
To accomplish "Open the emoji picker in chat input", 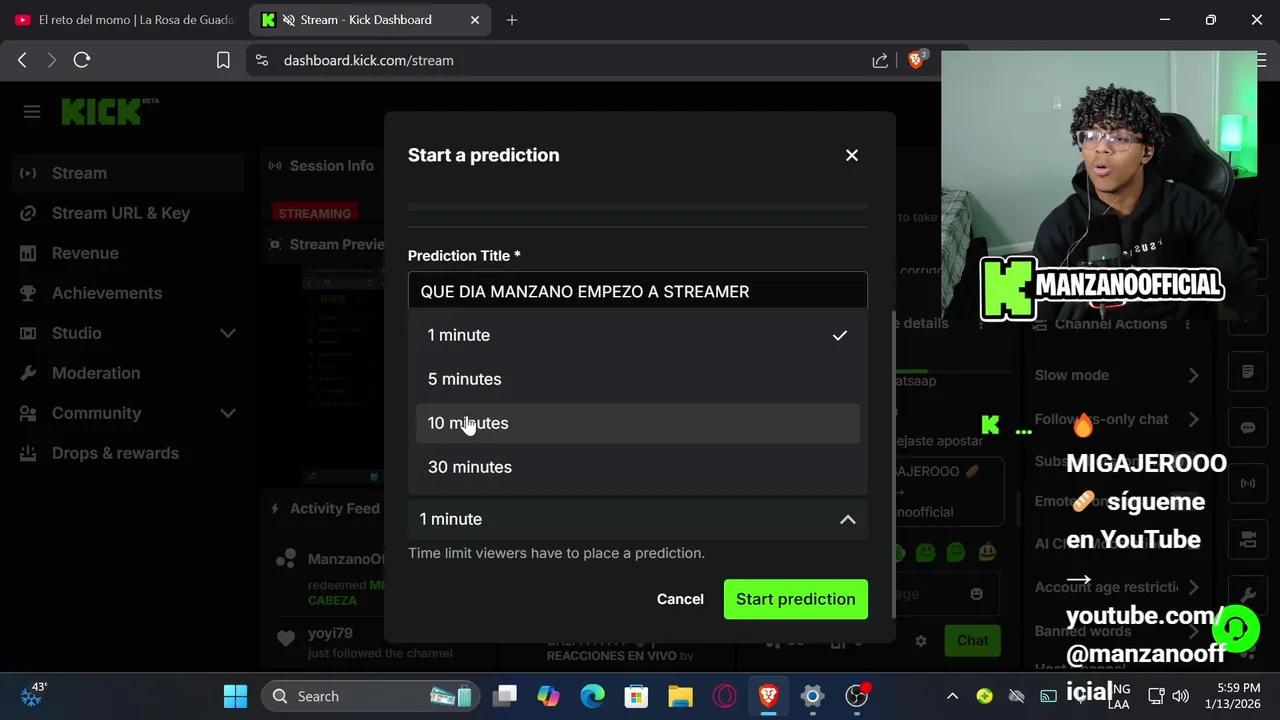I will pyautogui.click(x=977, y=594).
